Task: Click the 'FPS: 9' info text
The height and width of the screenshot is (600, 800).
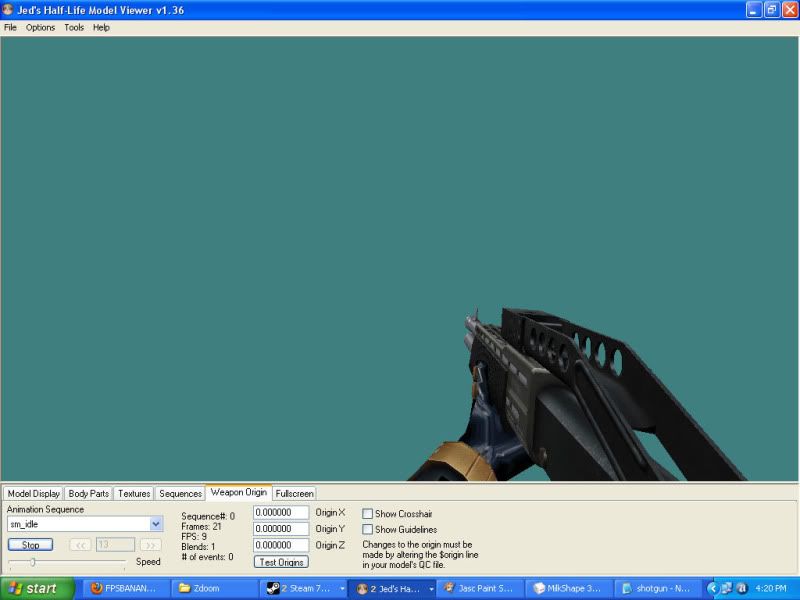Action: point(194,537)
